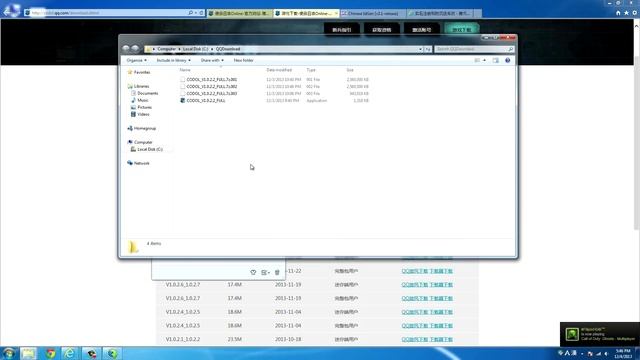Sort files by the Size column
Screen dimensions: 640x360
point(350,70)
